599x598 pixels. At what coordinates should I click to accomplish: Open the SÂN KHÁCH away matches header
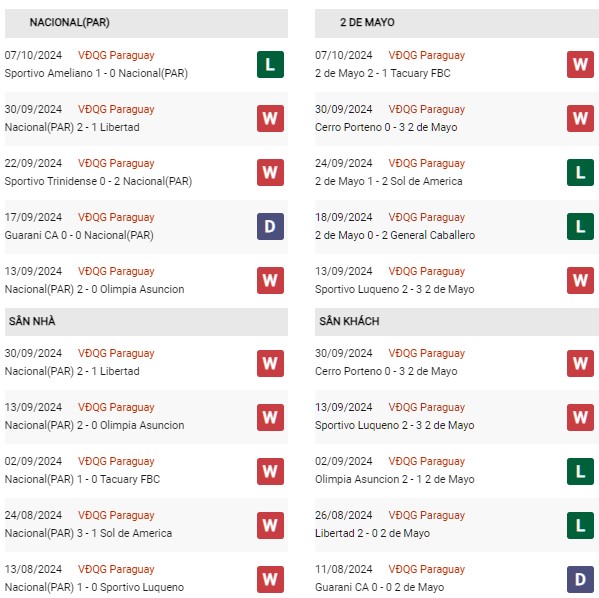click(457, 322)
